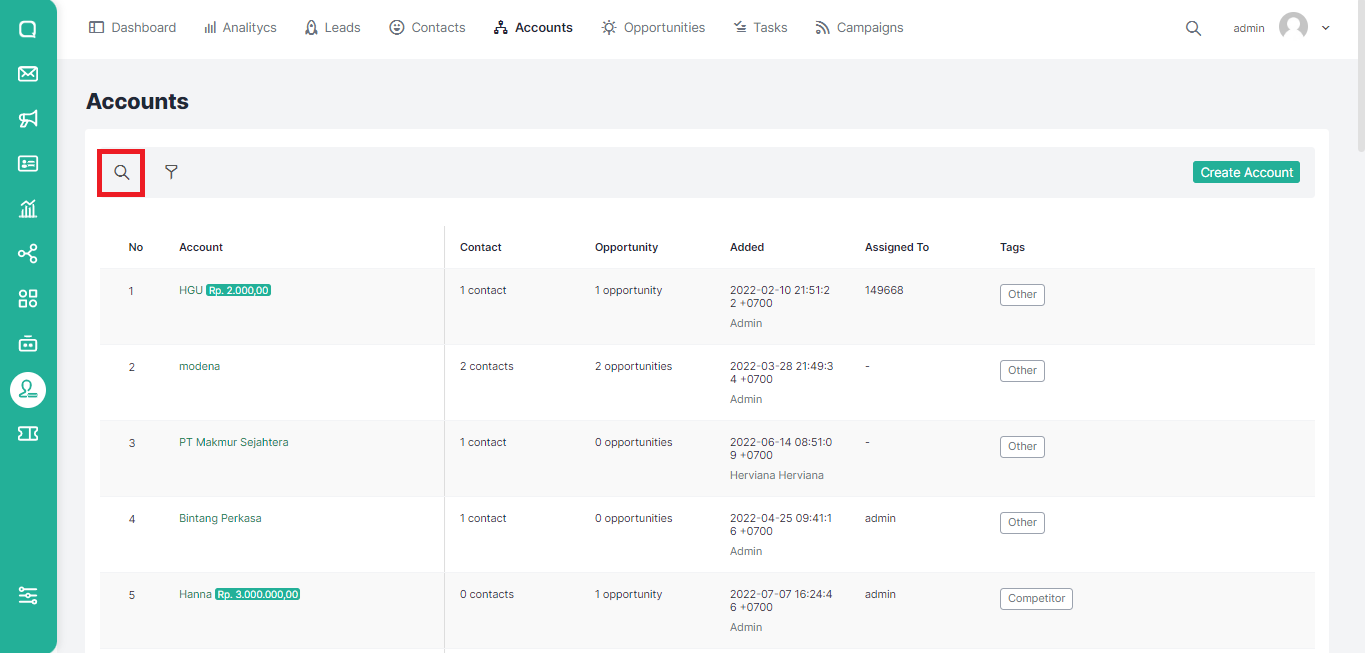Screen dimensions: 1365x653
Task: Open the share nodes integration sidebar icon
Action: tap(28, 254)
